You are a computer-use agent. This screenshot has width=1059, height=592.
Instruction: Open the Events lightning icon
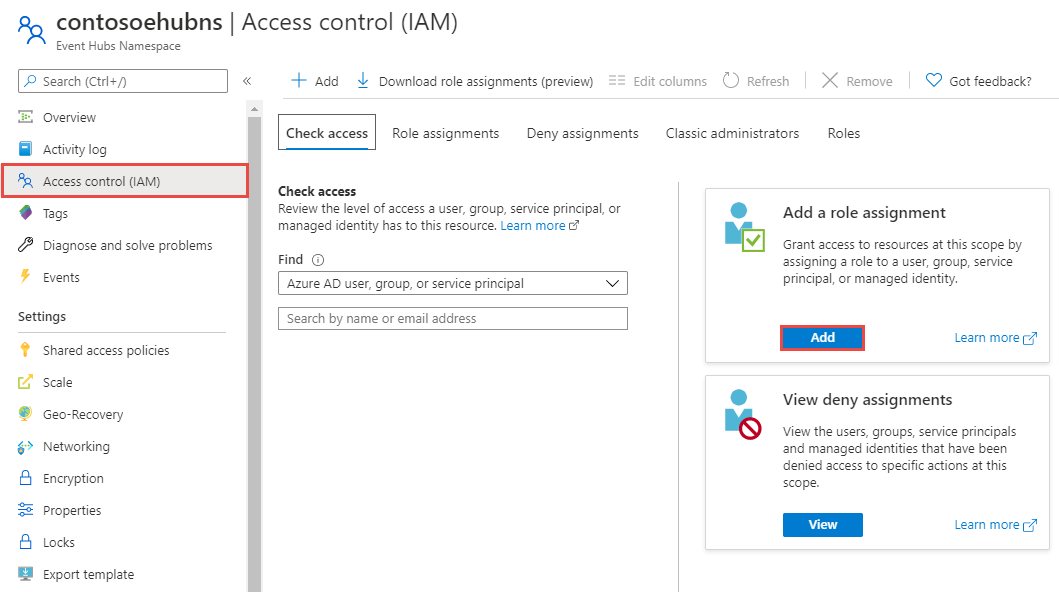point(26,277)
